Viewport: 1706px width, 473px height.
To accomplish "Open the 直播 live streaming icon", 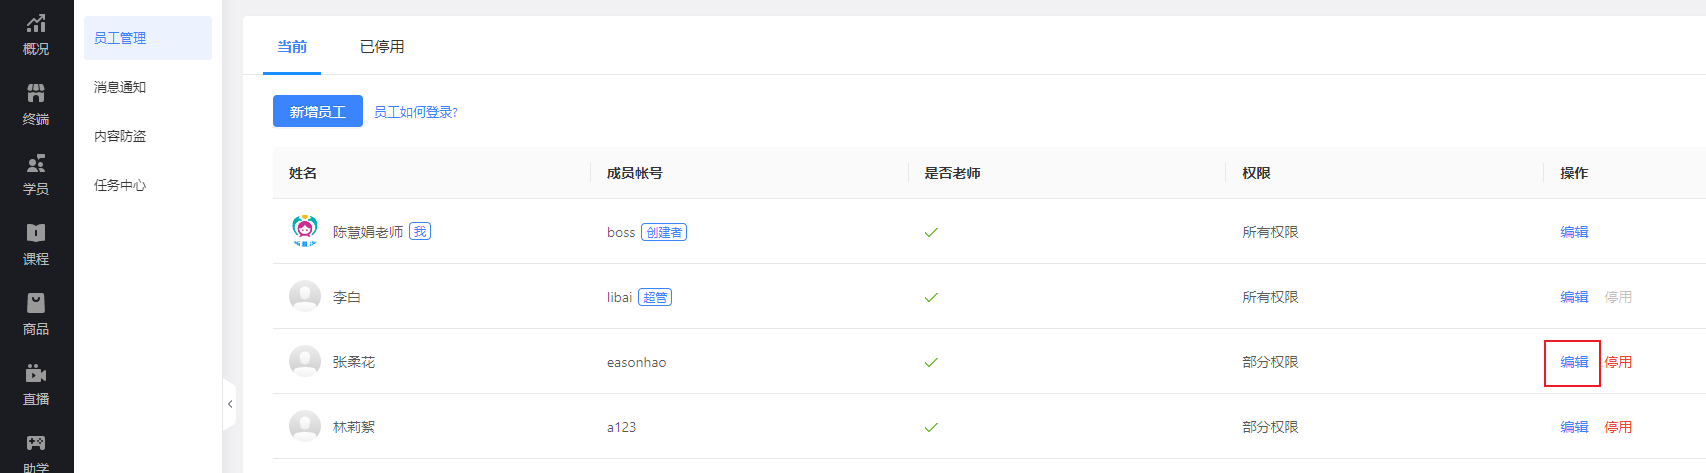I will 36,373.
